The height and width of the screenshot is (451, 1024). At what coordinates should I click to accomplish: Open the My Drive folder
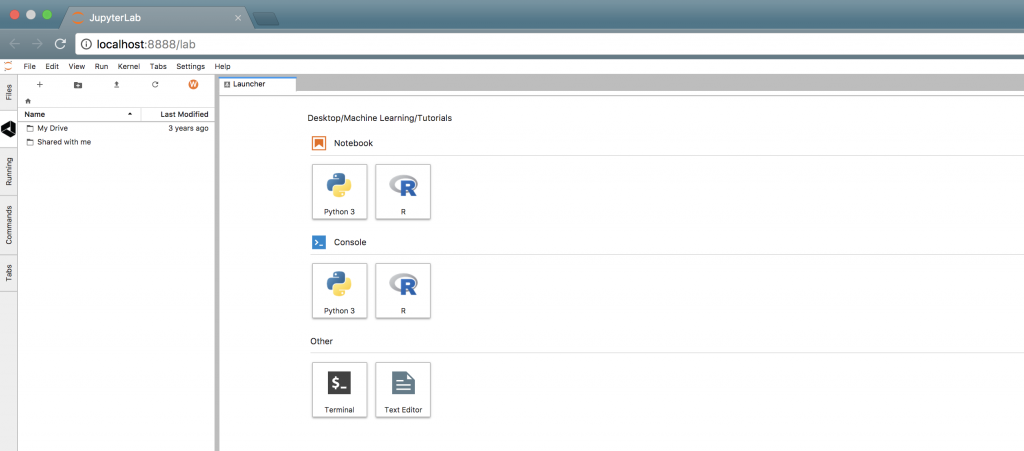[52, 128]
